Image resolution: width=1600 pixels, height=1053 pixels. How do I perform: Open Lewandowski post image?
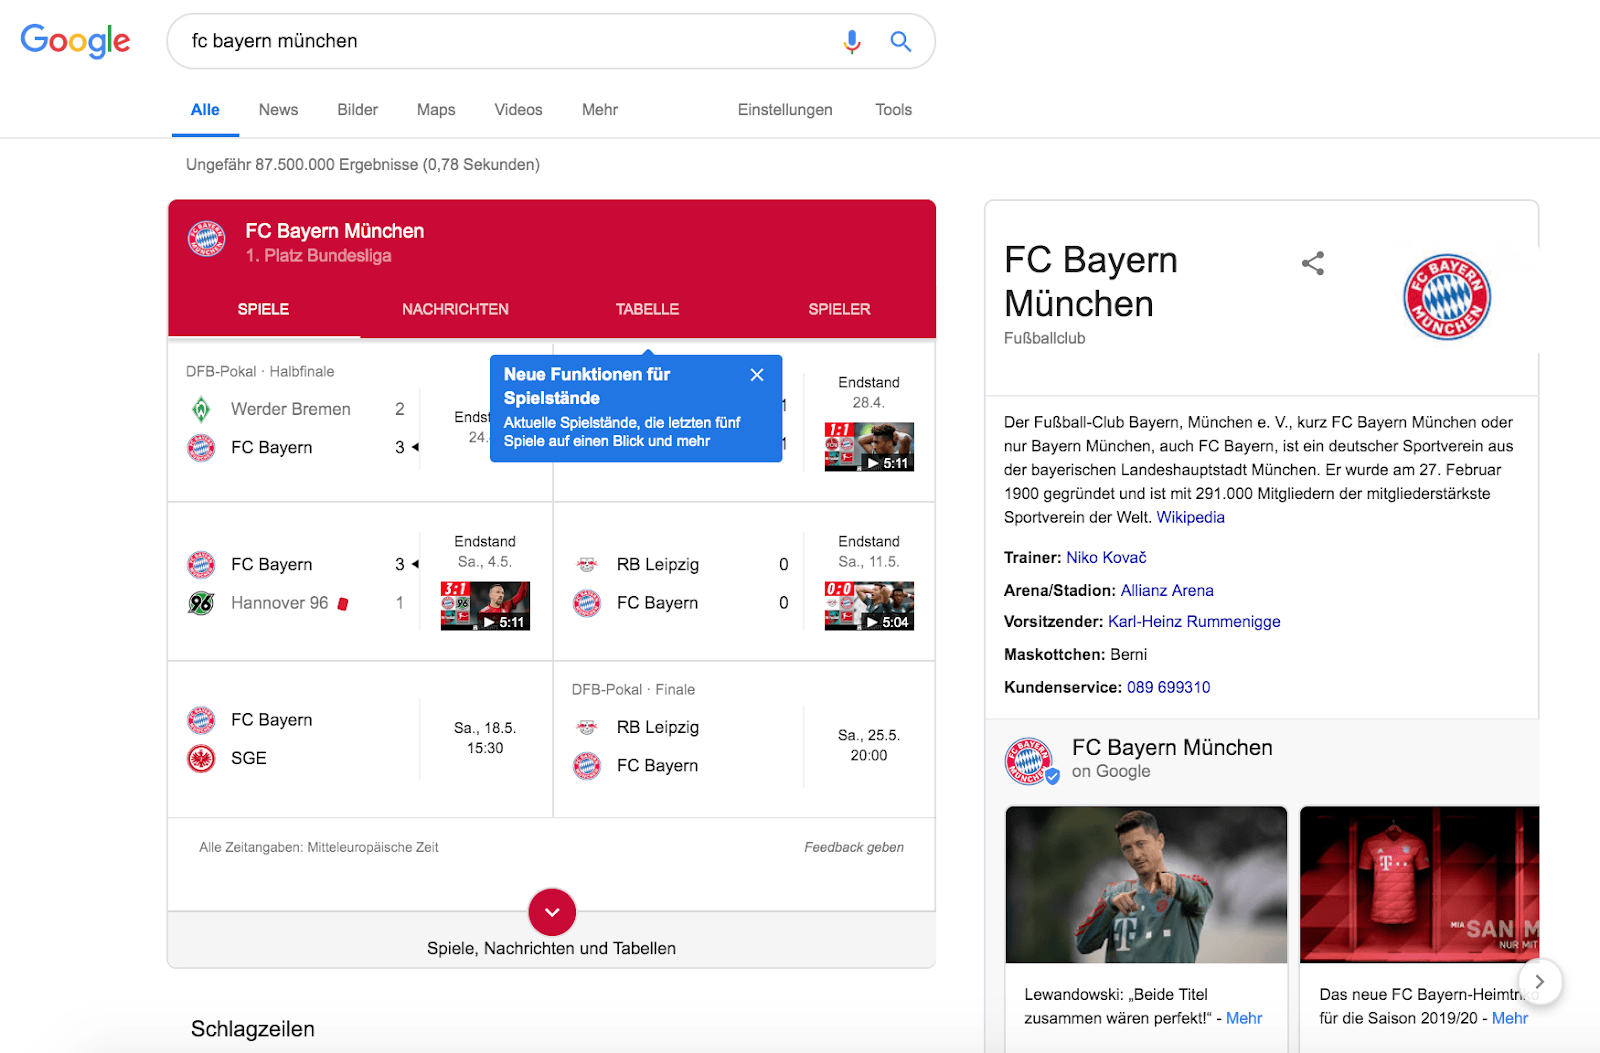[x=1146, y=885]
